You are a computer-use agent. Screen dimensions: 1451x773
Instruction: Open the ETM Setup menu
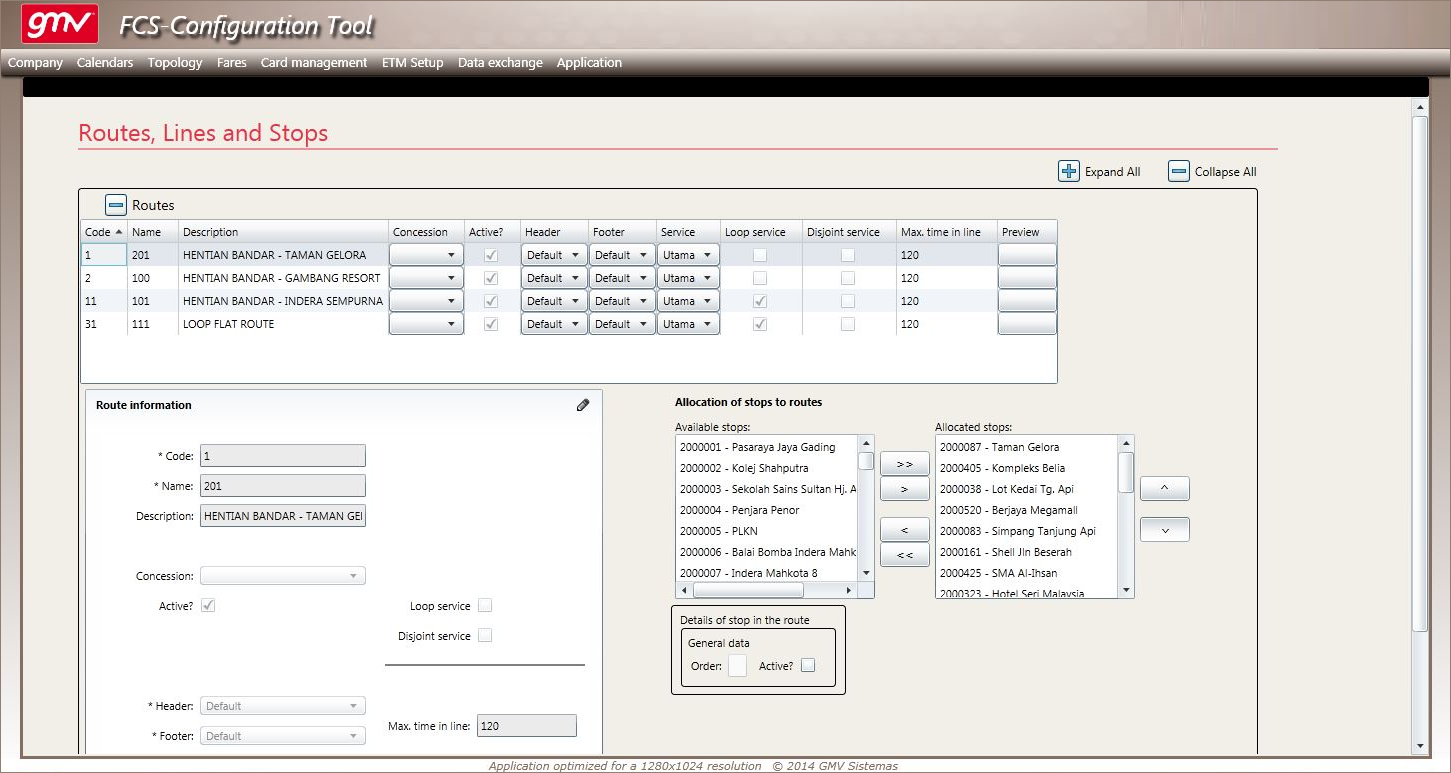pyautogui.click(x=412, y=62)
